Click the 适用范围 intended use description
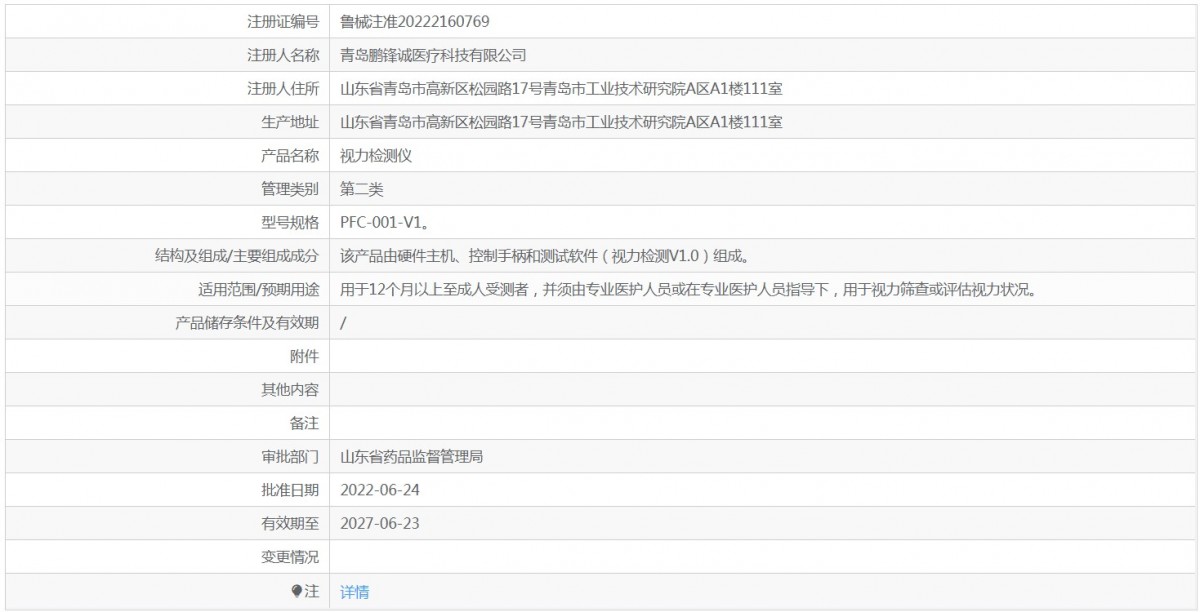 click(686, 289)
